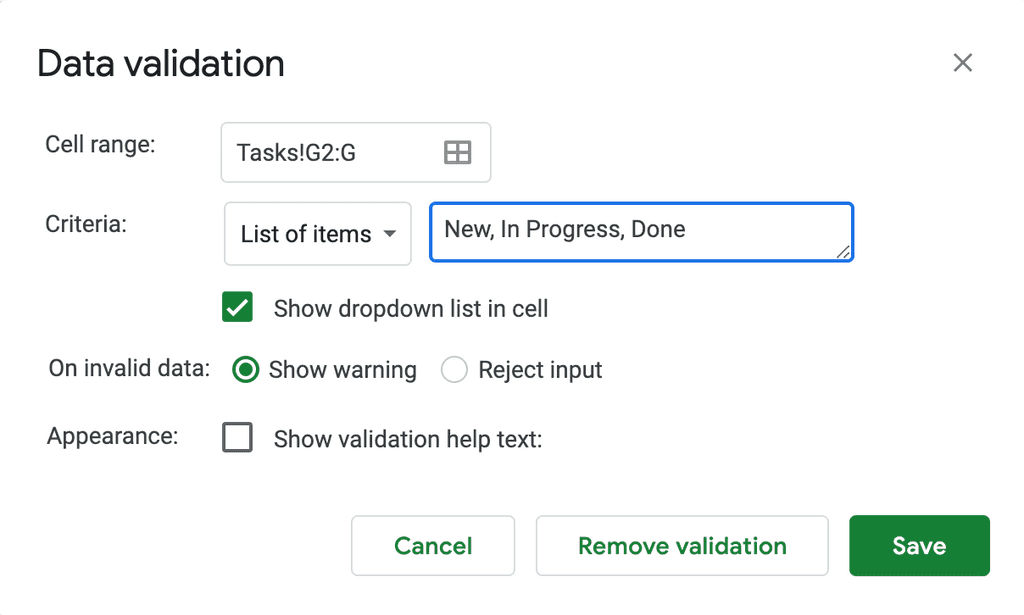This screenshot has height=615, width=1024.
Task: Select the Show warning radio button
Action: pos(243,369)
